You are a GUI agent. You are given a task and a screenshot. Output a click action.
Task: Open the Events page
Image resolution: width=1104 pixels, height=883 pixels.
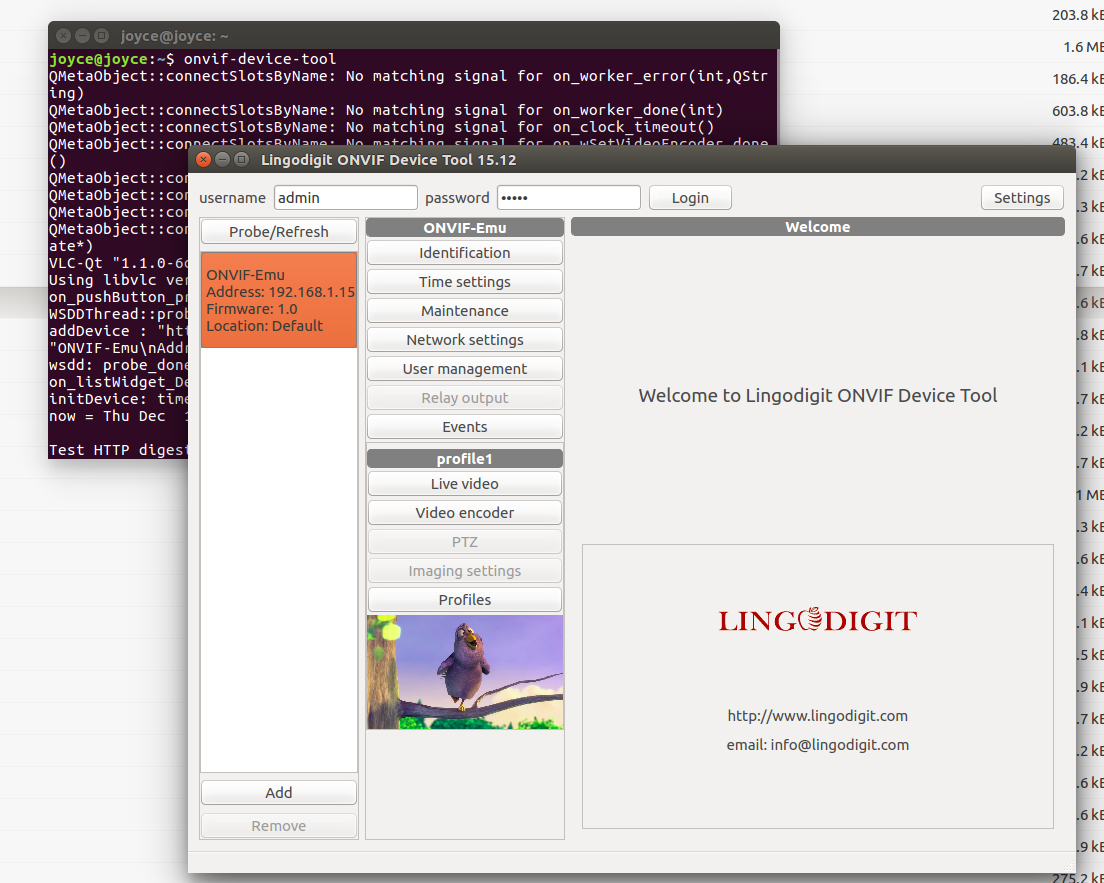pyautogui.click(x=465, y=427)
